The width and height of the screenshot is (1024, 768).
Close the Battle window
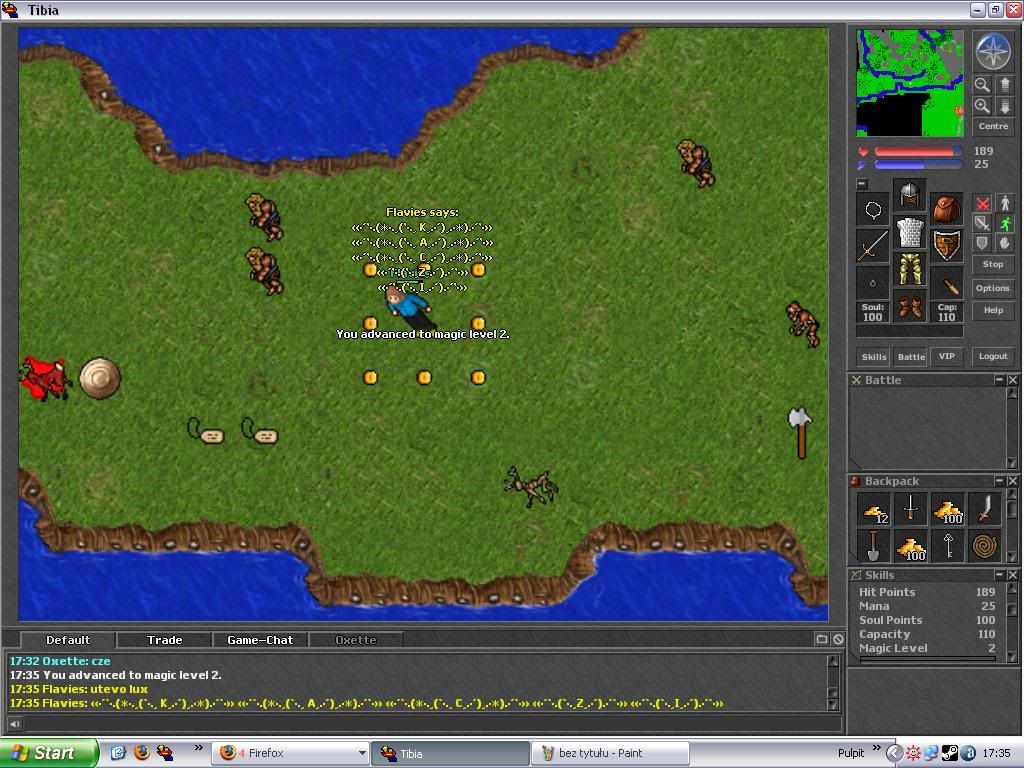tap(1012, 379)
